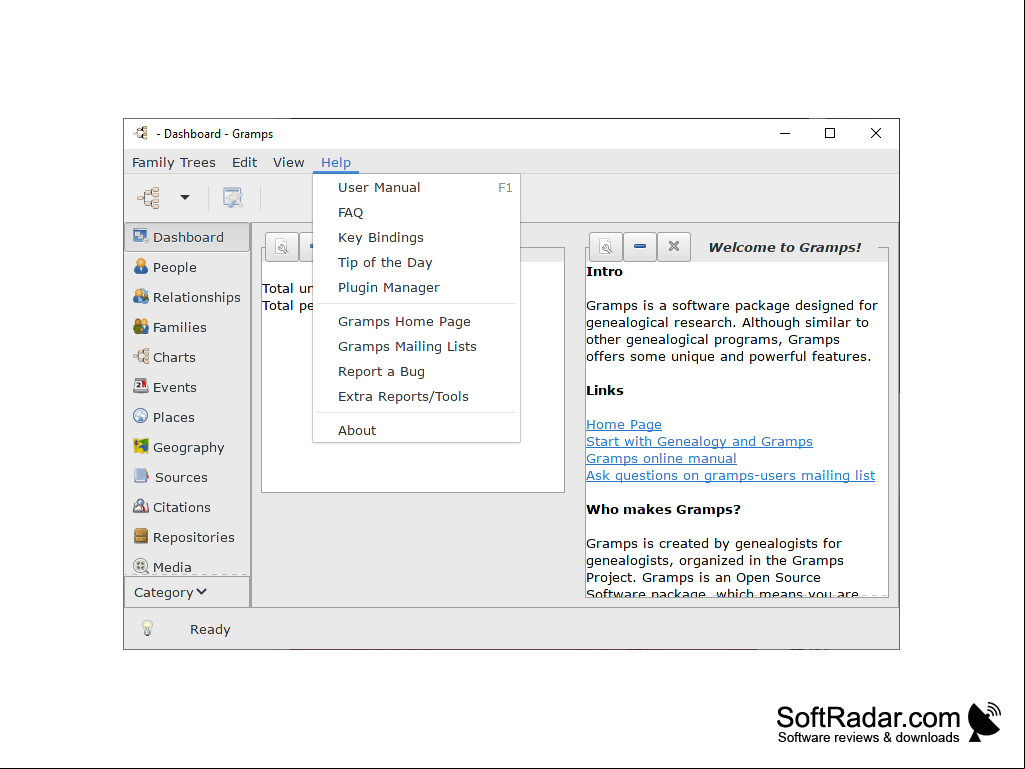Choose Report a Bug
The image size is (1025, 769).
416,371
